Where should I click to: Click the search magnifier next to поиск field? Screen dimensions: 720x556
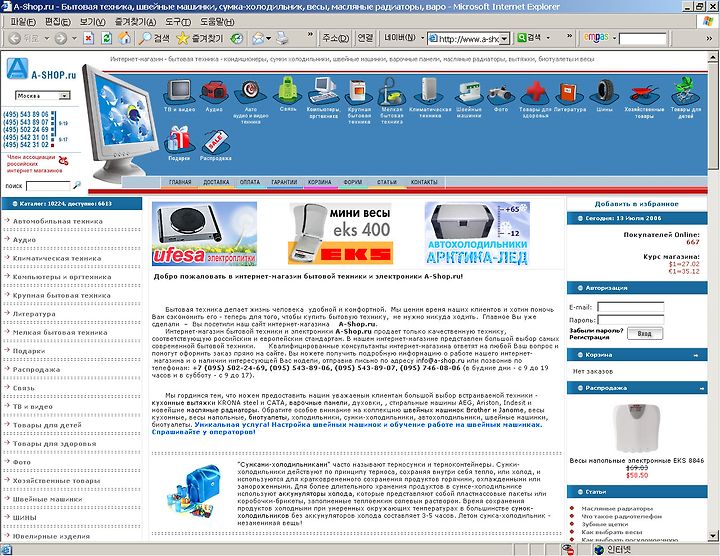click(77, 185)
